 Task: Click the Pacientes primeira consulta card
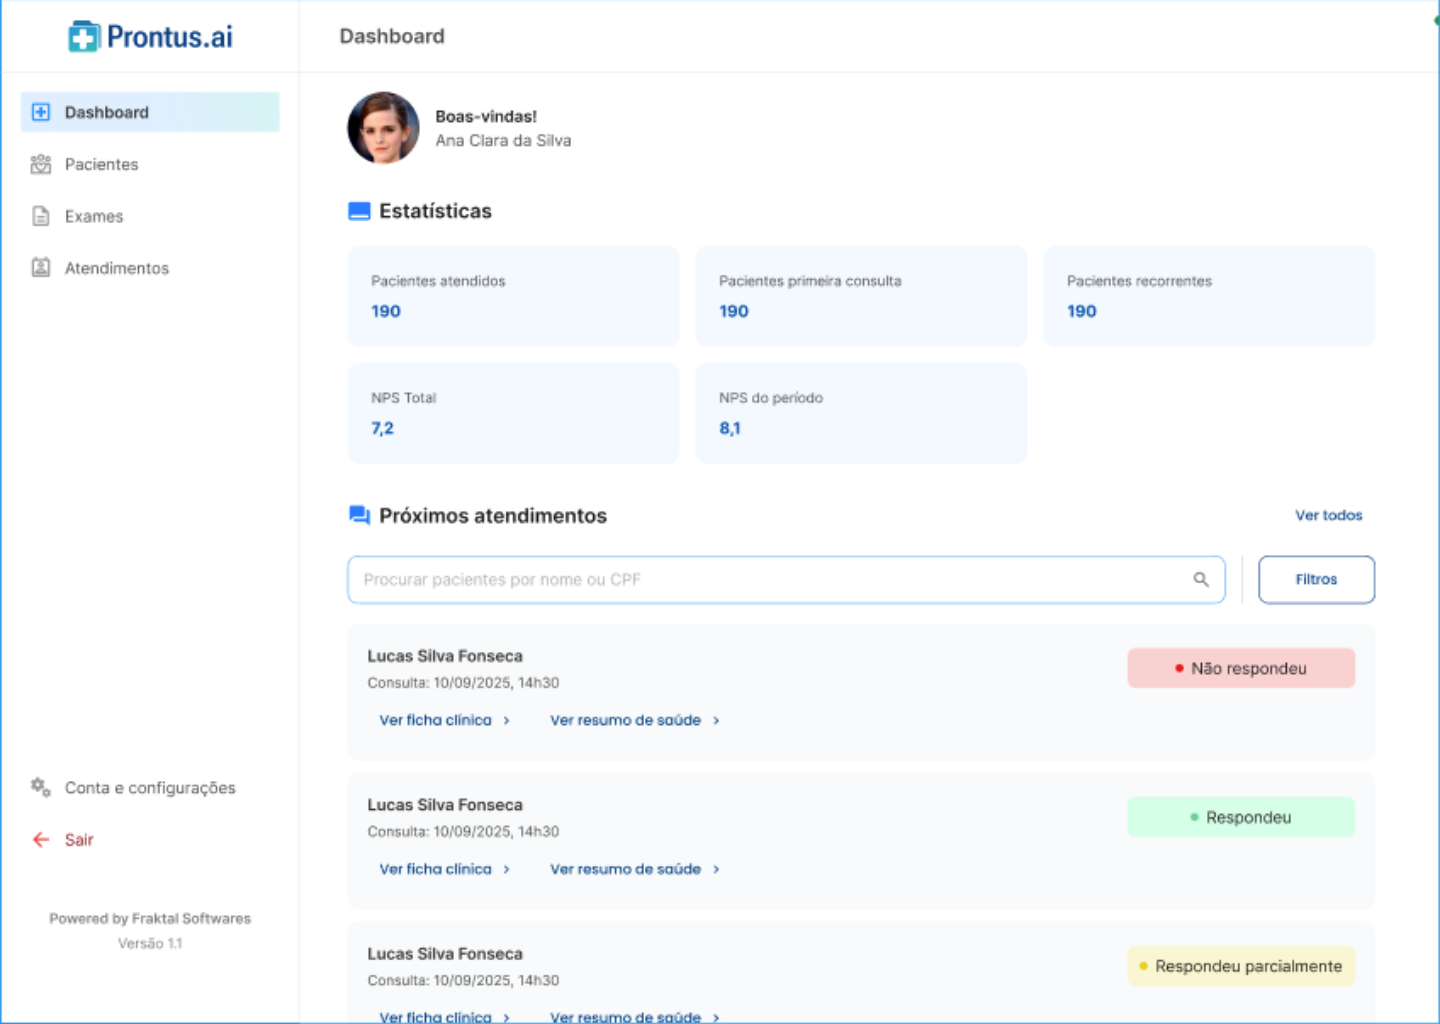click(x=861, y=296)
